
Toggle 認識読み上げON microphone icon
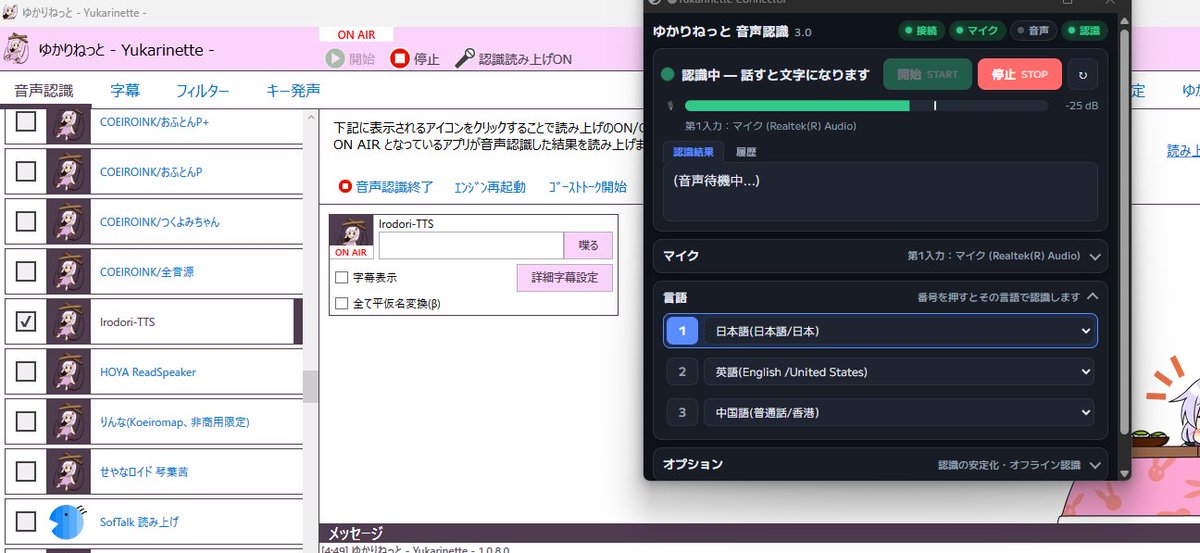(x=464, y=59)
